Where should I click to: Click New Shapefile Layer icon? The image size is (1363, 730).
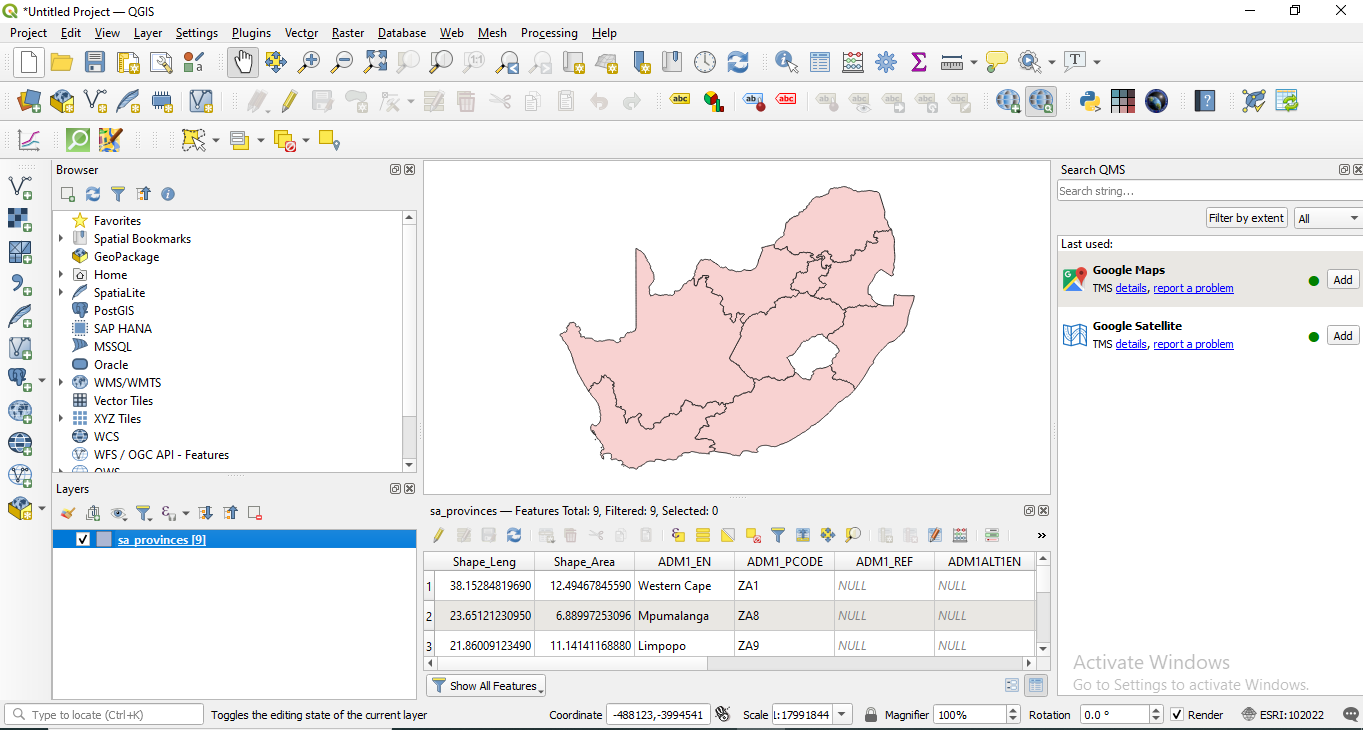click(95, 101)
